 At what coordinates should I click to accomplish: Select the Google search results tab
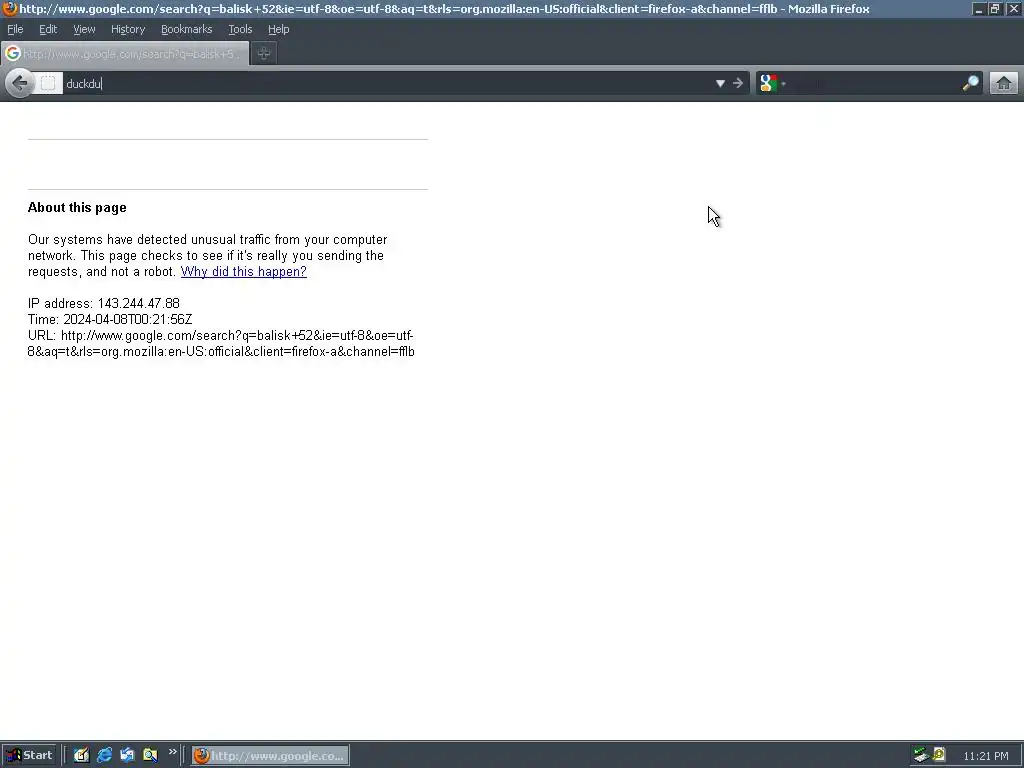125,54
